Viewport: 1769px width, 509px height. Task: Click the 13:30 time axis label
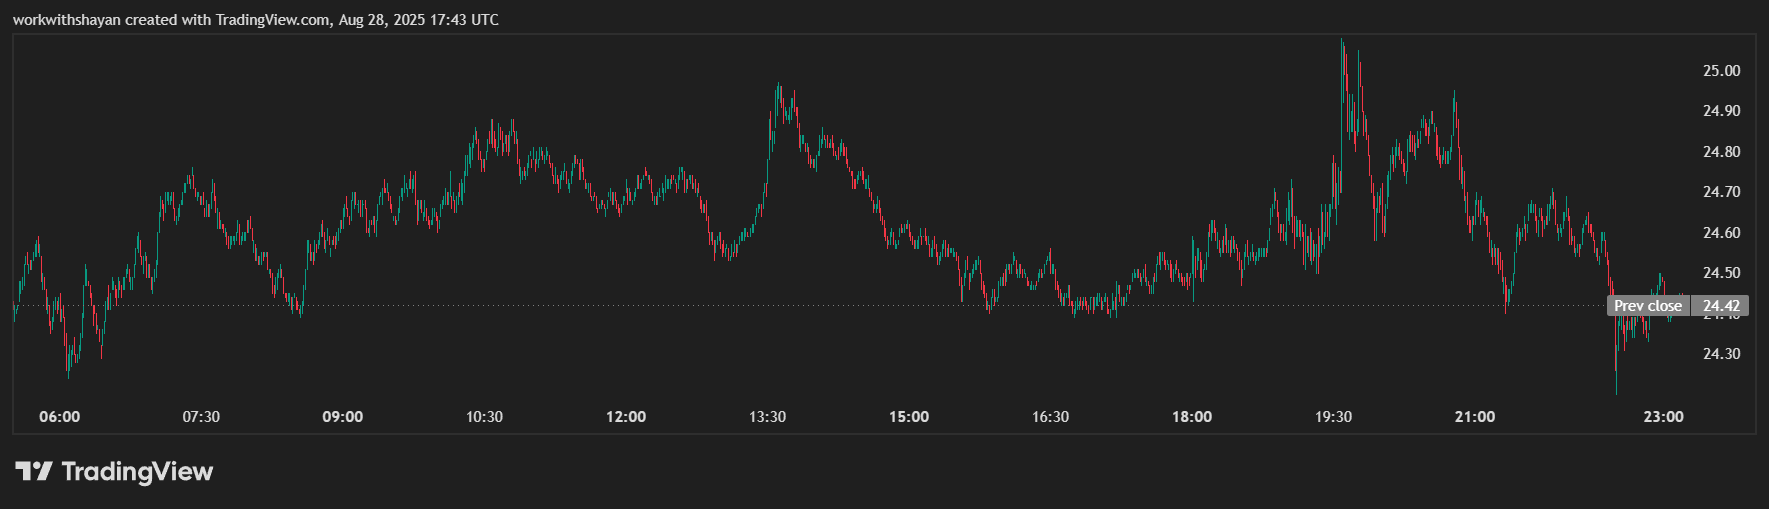coord(767,417)
